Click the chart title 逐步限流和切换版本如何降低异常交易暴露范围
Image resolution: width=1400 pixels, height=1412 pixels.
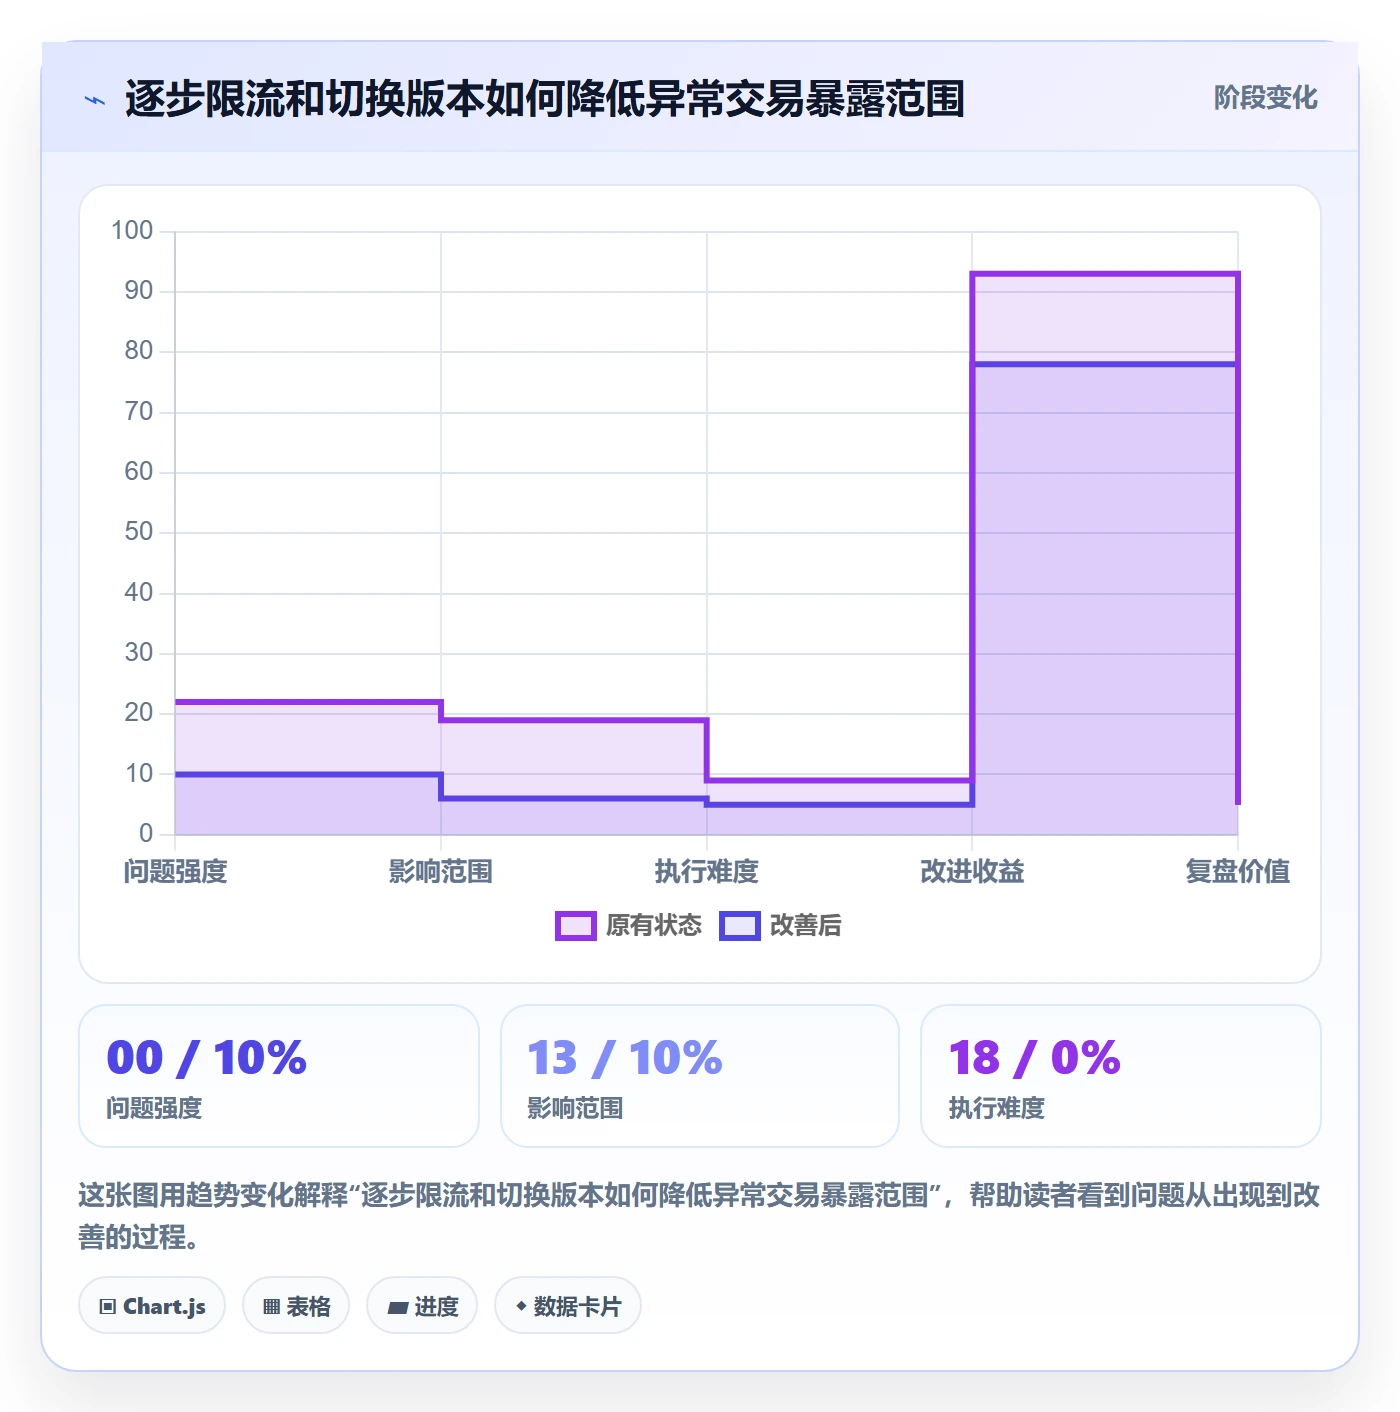(545, 99)
